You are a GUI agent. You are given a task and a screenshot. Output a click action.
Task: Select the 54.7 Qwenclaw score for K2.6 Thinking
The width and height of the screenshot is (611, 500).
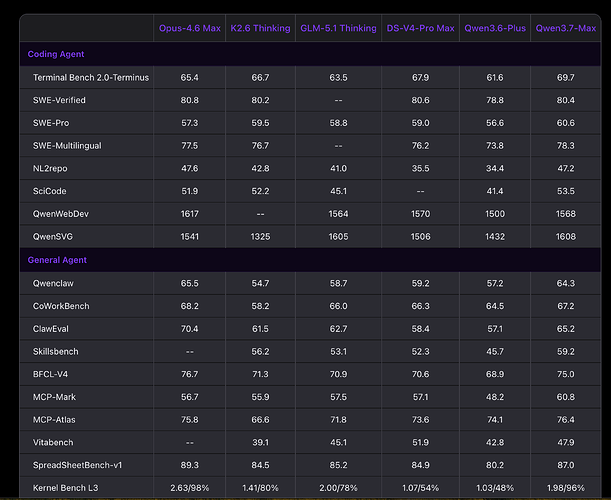260,283
